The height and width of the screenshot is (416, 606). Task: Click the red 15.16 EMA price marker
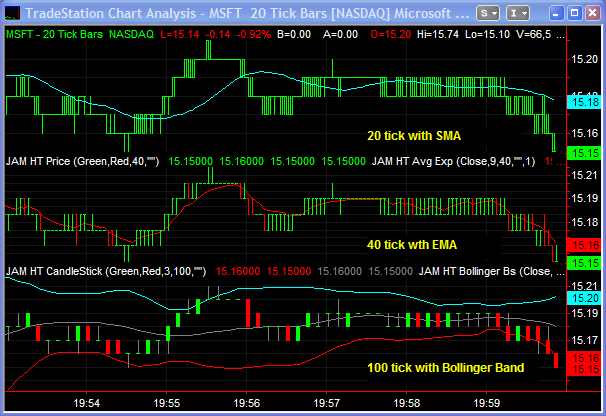pos(584,245)
